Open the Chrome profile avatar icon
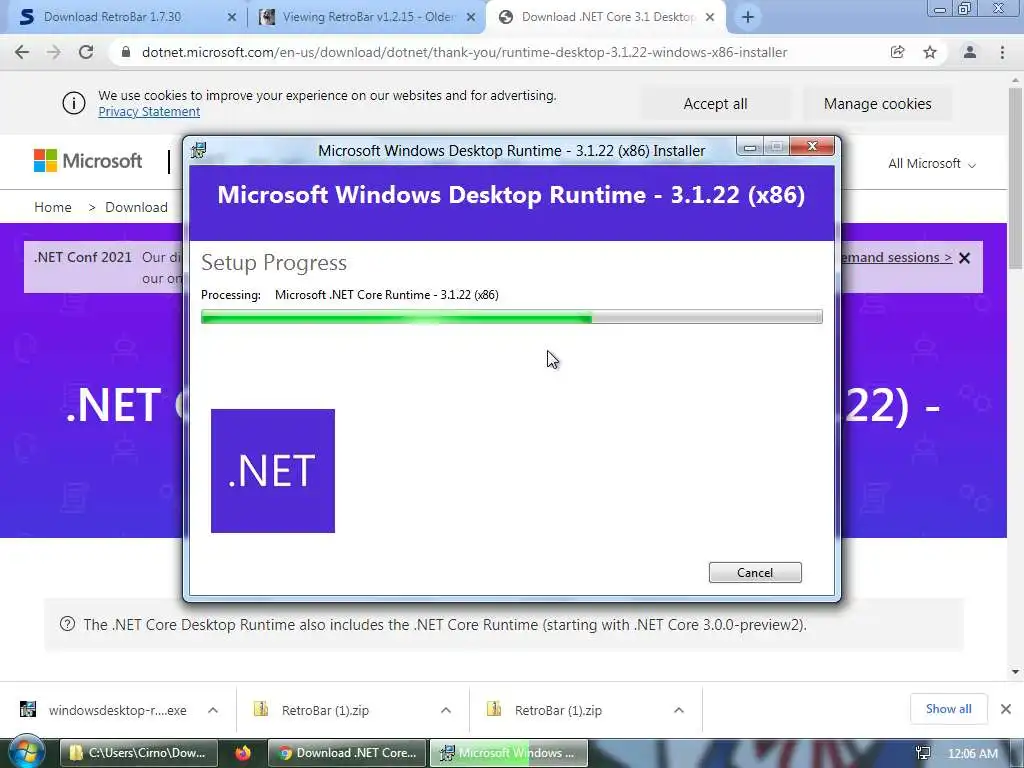1024x768 pixels. coord(970,52)
